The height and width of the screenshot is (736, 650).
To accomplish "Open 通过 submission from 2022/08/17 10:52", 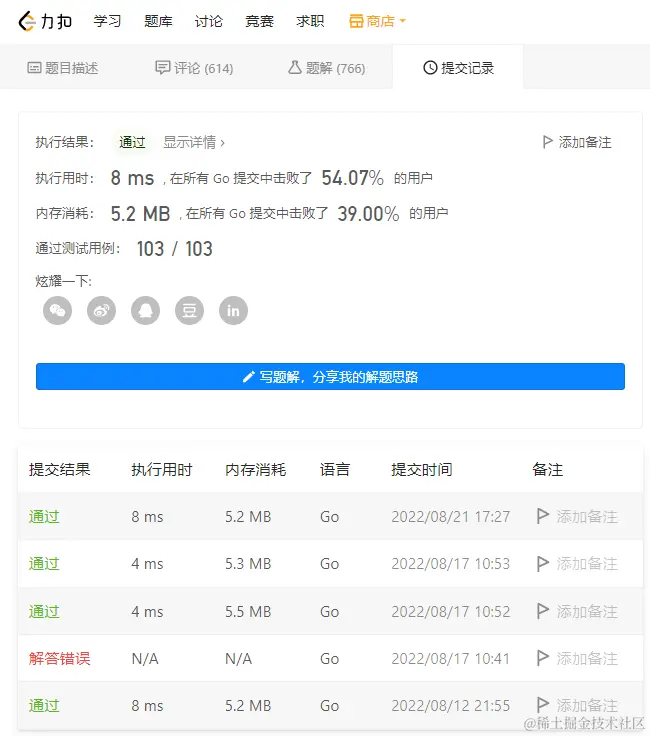I will coord(44,612).
